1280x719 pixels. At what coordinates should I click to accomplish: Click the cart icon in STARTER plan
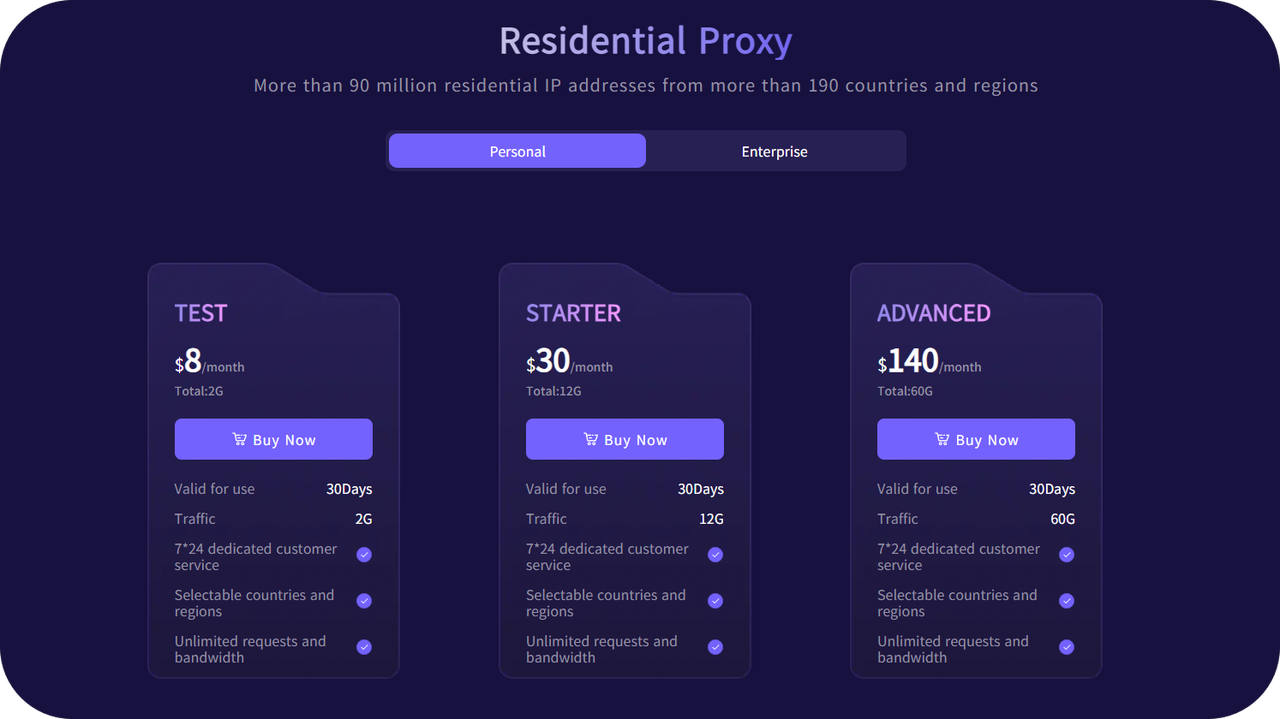[591, 439]
